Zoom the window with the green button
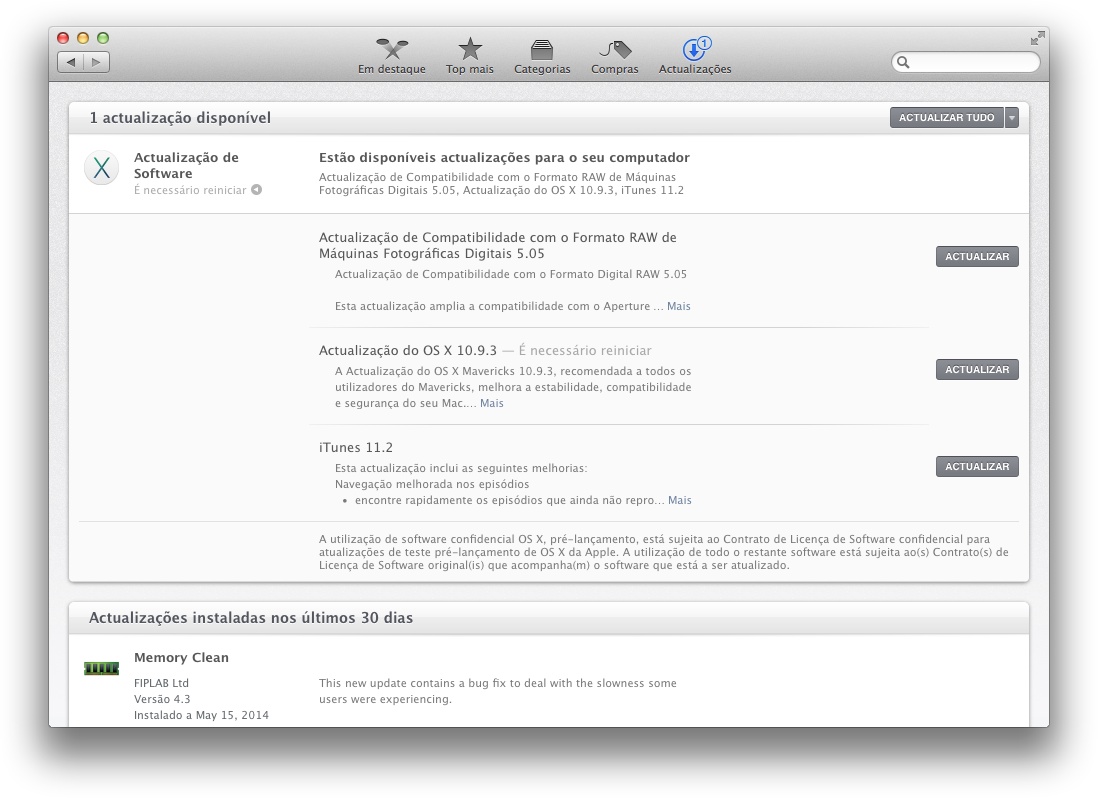This screenshot has width=1098, height=798. tap(103, 38)
